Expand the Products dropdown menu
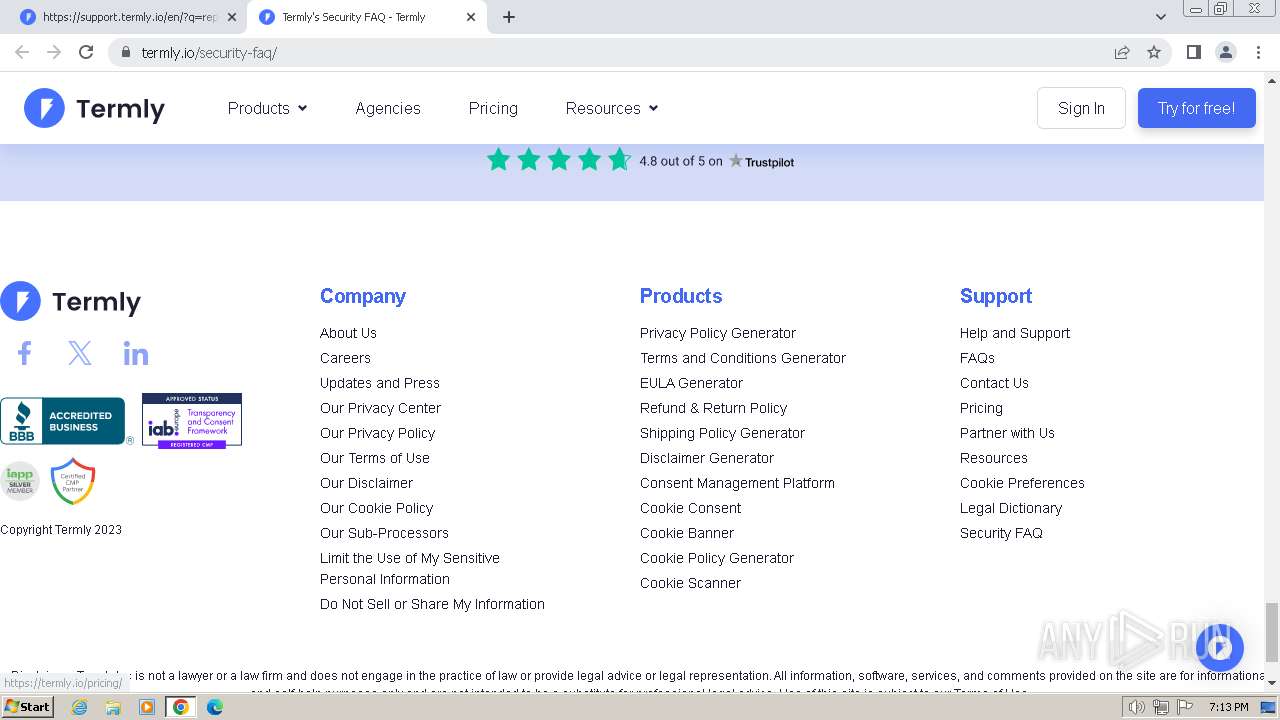Image resolution: width=1280 pixels, height=720 pixels. coord(267,108)
